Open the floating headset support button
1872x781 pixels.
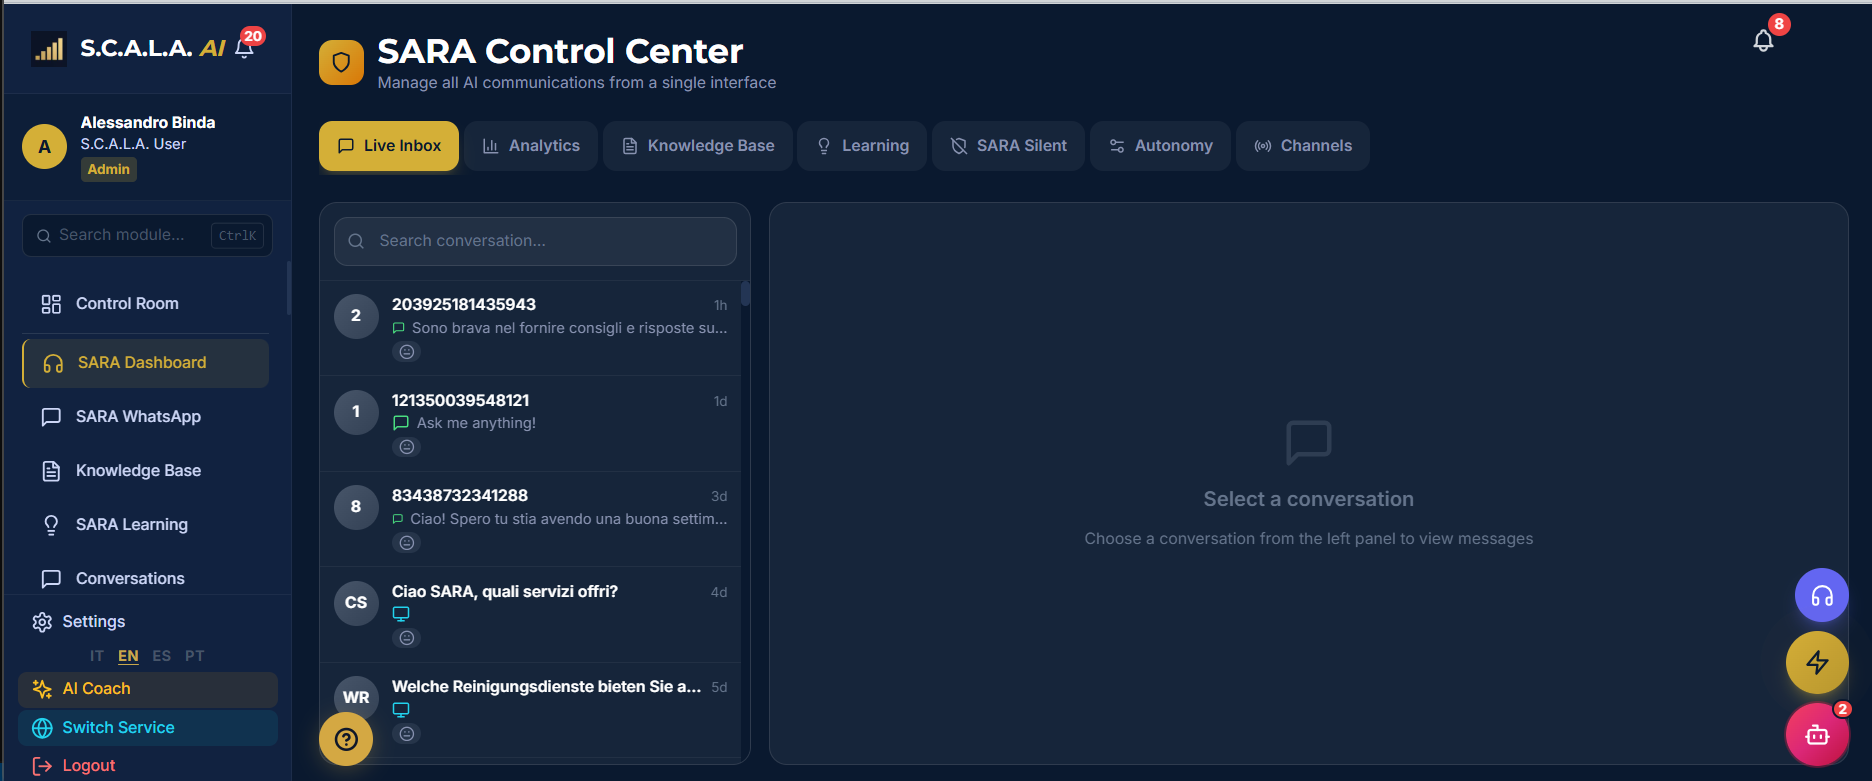pos(1822,596)
